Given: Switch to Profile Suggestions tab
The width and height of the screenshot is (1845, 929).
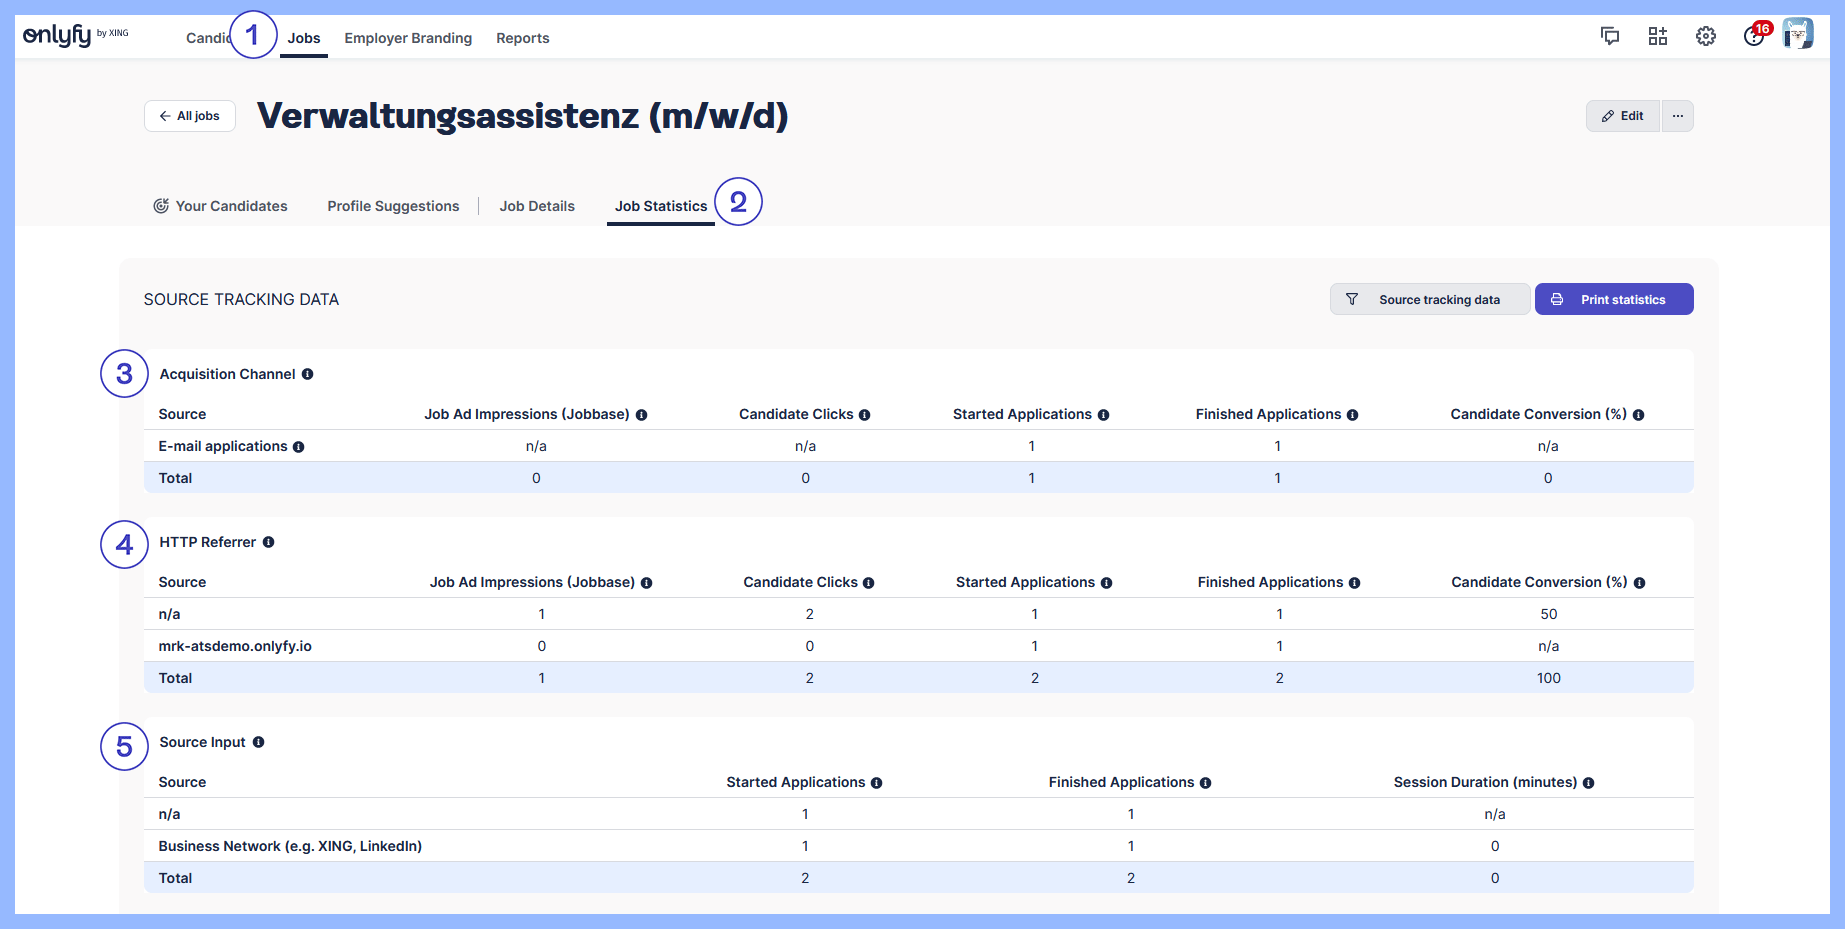Looking at the screenshot, I should (x=393, y=206).
